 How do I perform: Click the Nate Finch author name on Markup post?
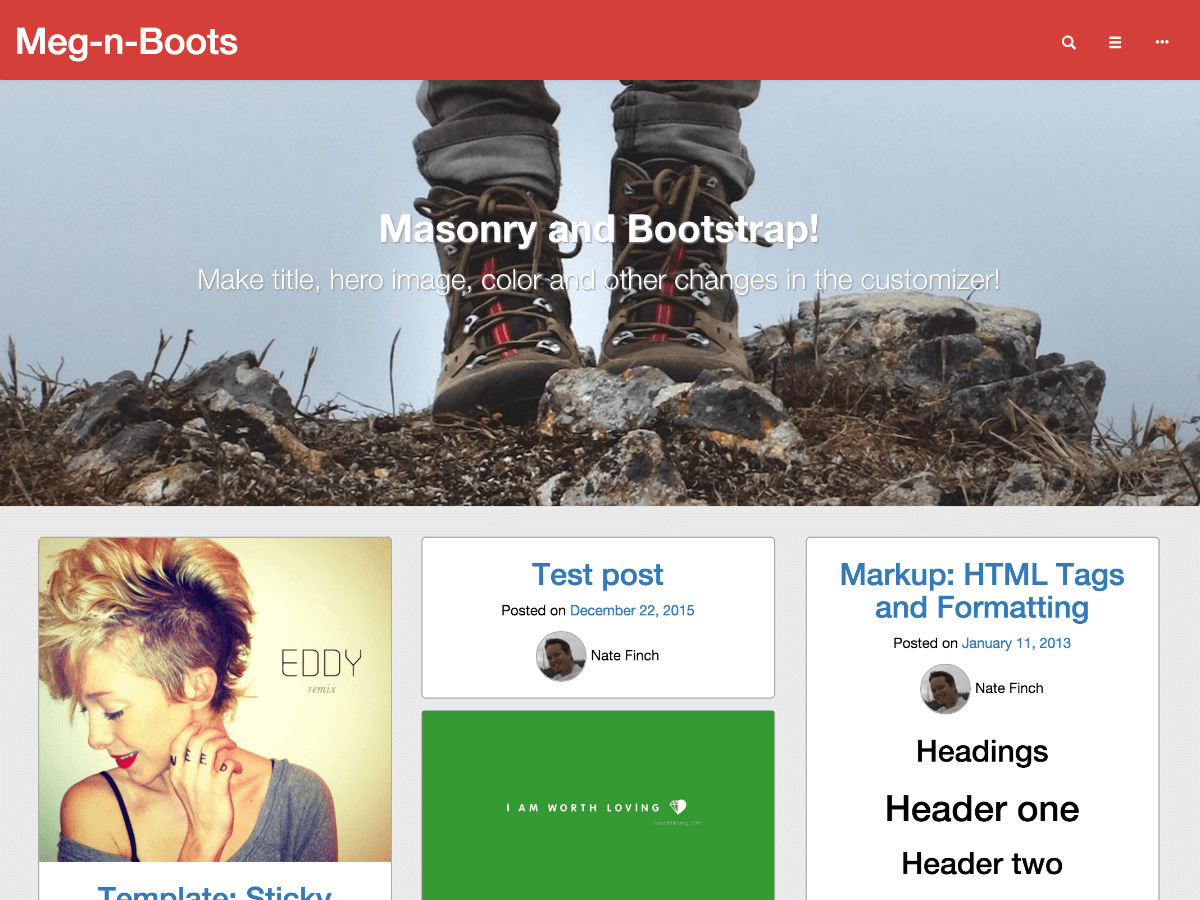(1009, 689)
